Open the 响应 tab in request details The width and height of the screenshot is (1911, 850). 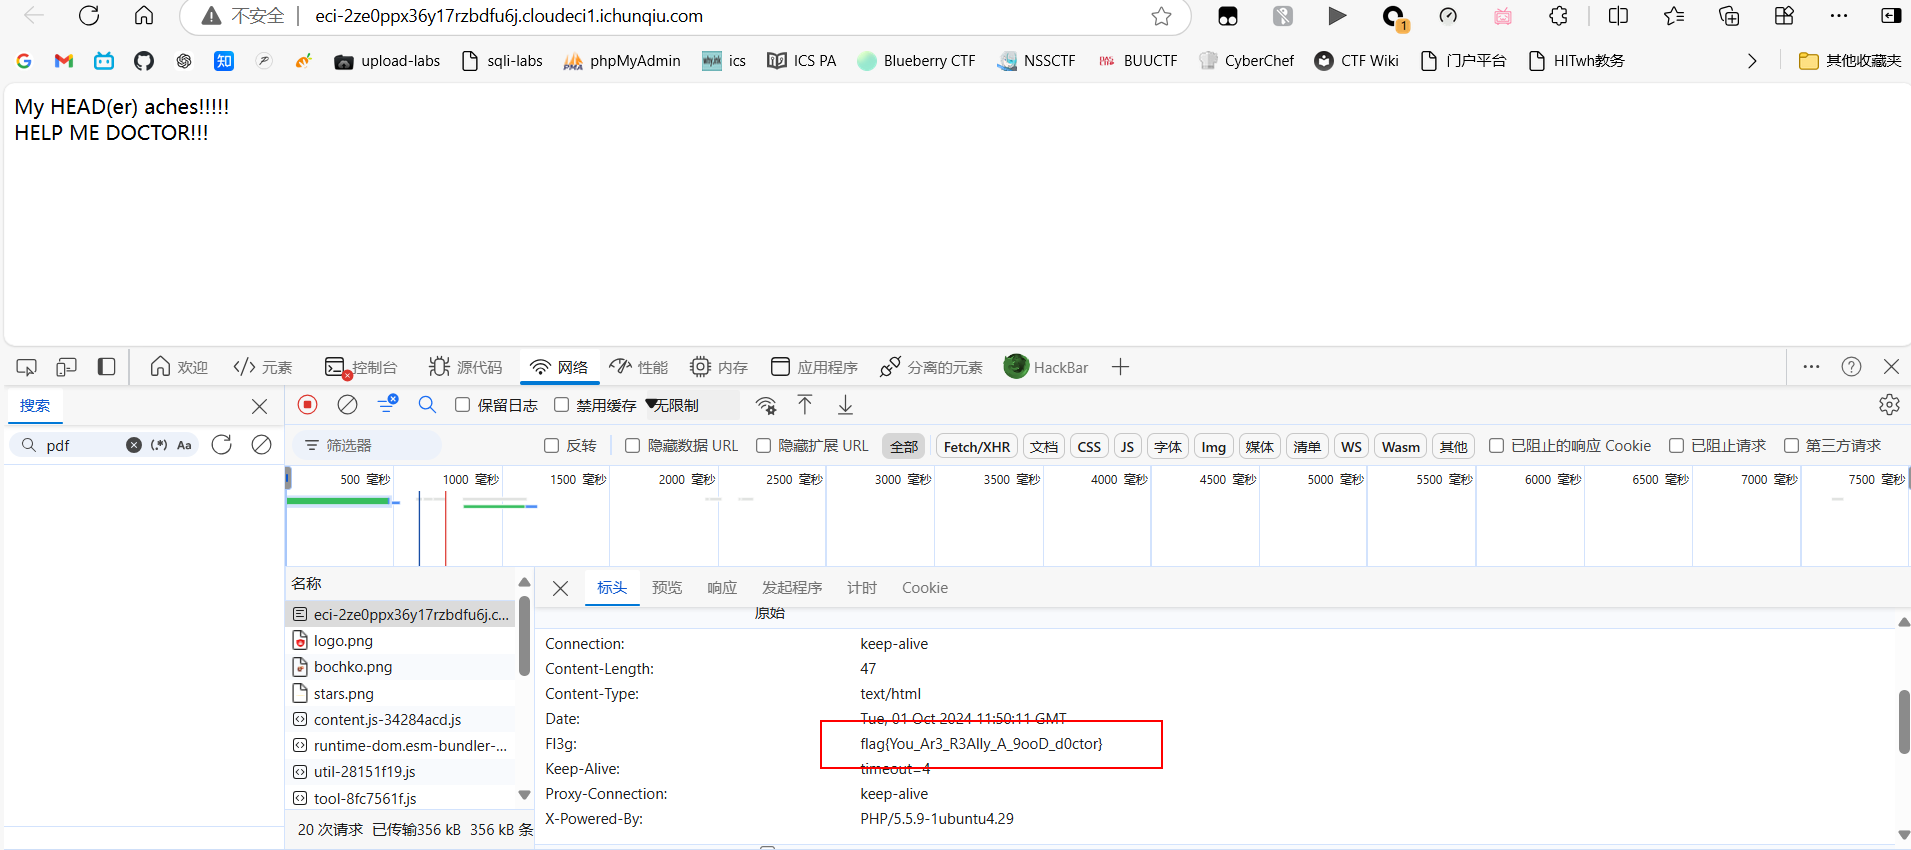[x=721, y=588]
